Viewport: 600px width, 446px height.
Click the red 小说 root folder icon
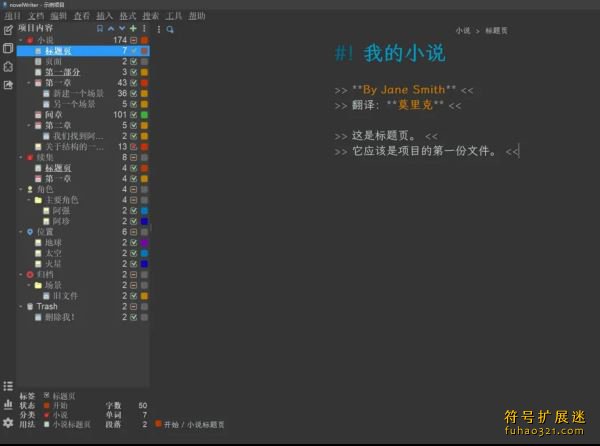(x=30, y=40)
